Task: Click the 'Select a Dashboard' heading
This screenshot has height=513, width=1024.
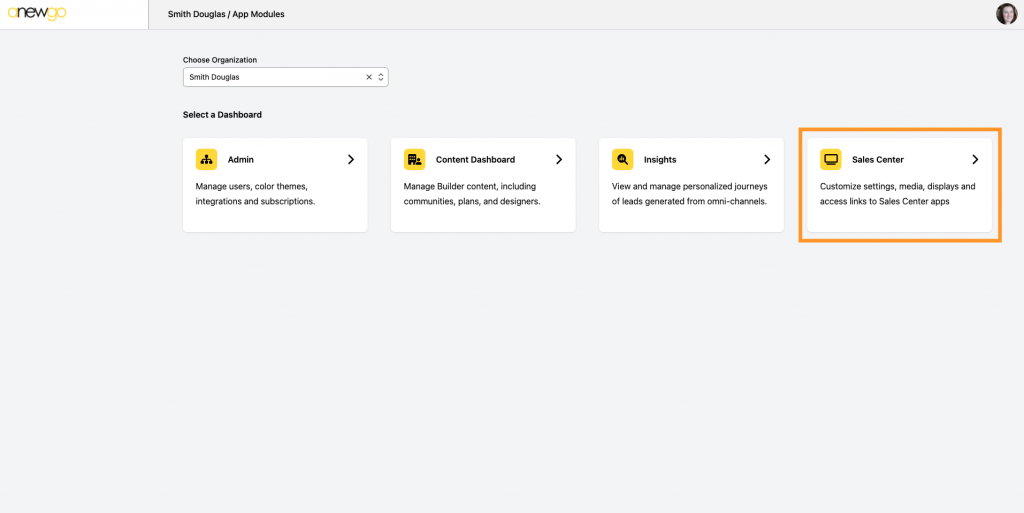Action: coord(222,115)
